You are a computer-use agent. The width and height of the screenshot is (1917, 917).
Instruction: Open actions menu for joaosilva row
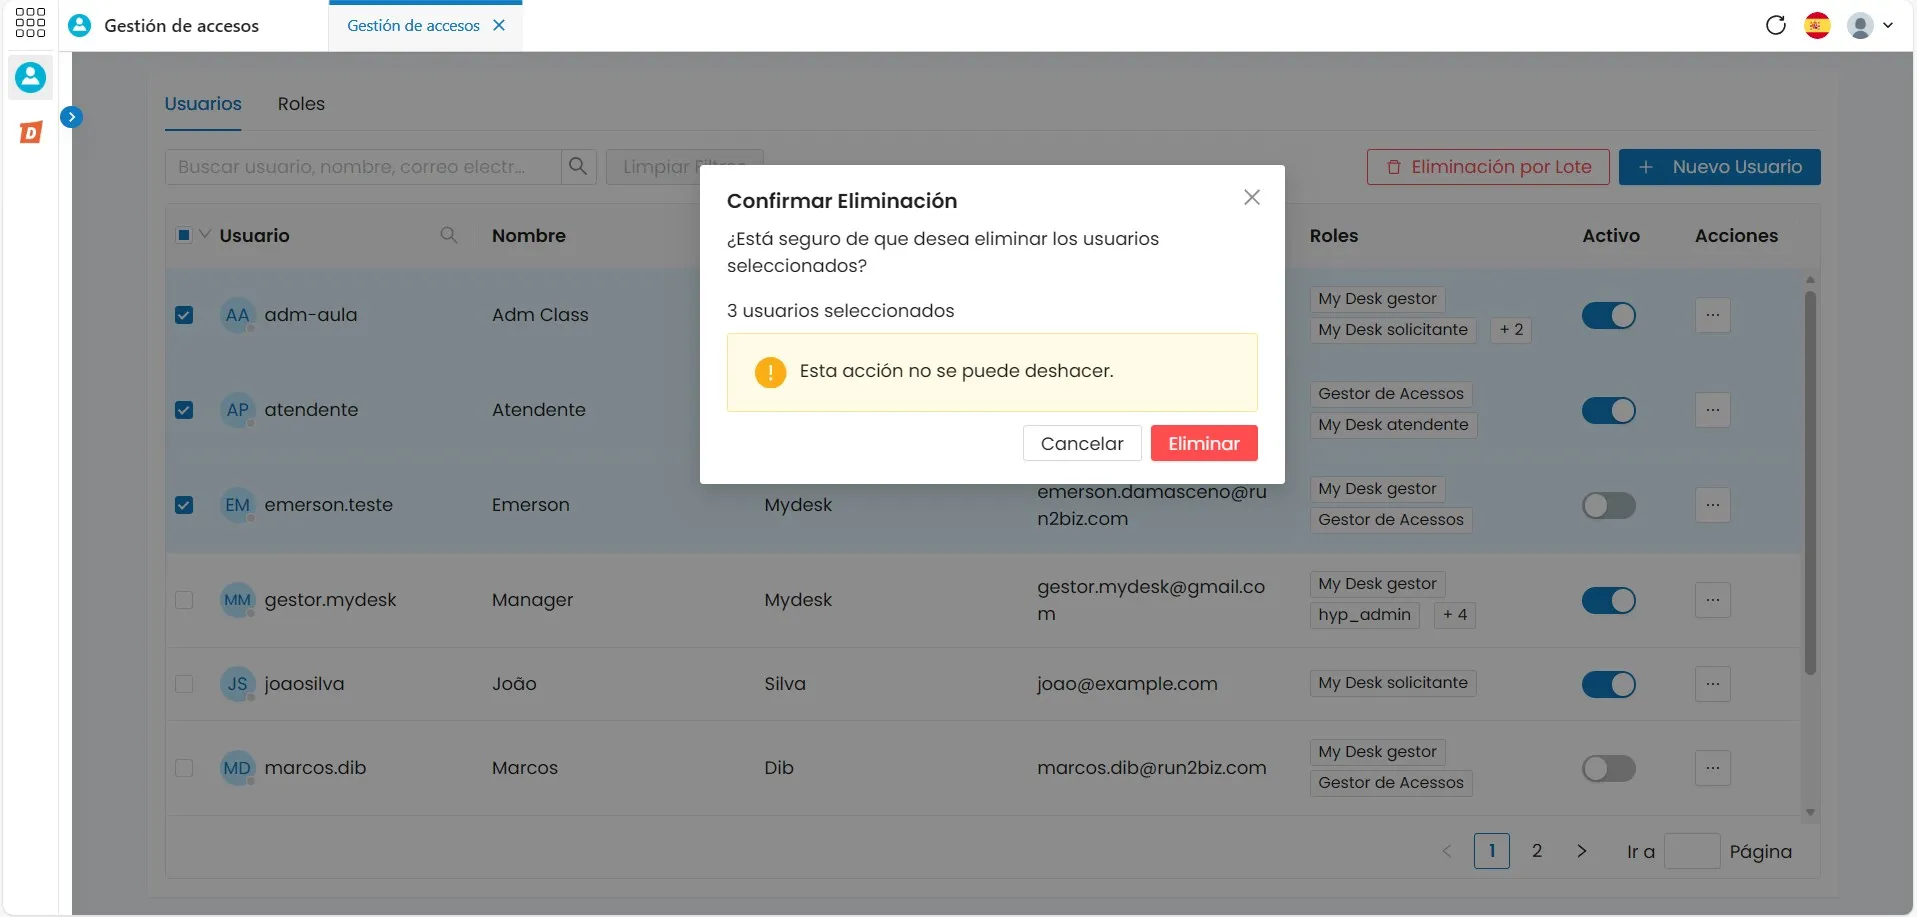point(1712,684)
